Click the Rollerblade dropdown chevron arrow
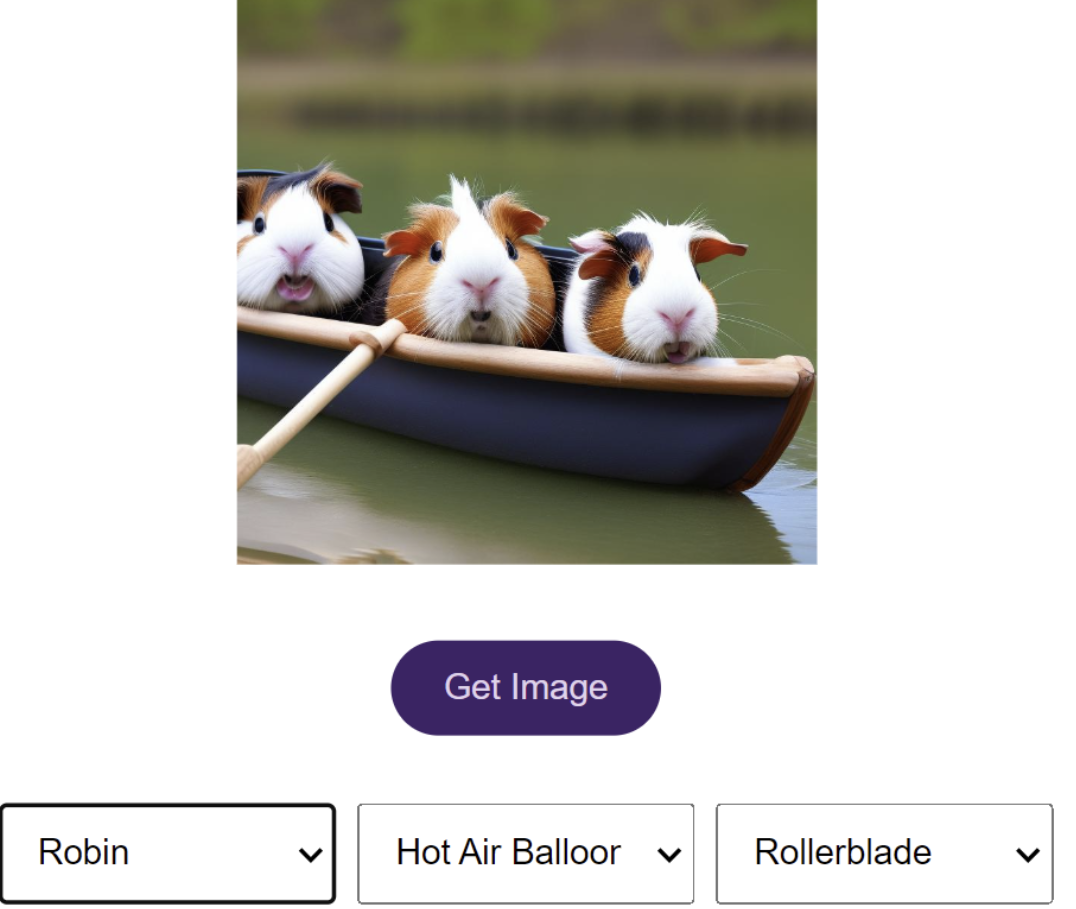 [x=1027, y=854]
